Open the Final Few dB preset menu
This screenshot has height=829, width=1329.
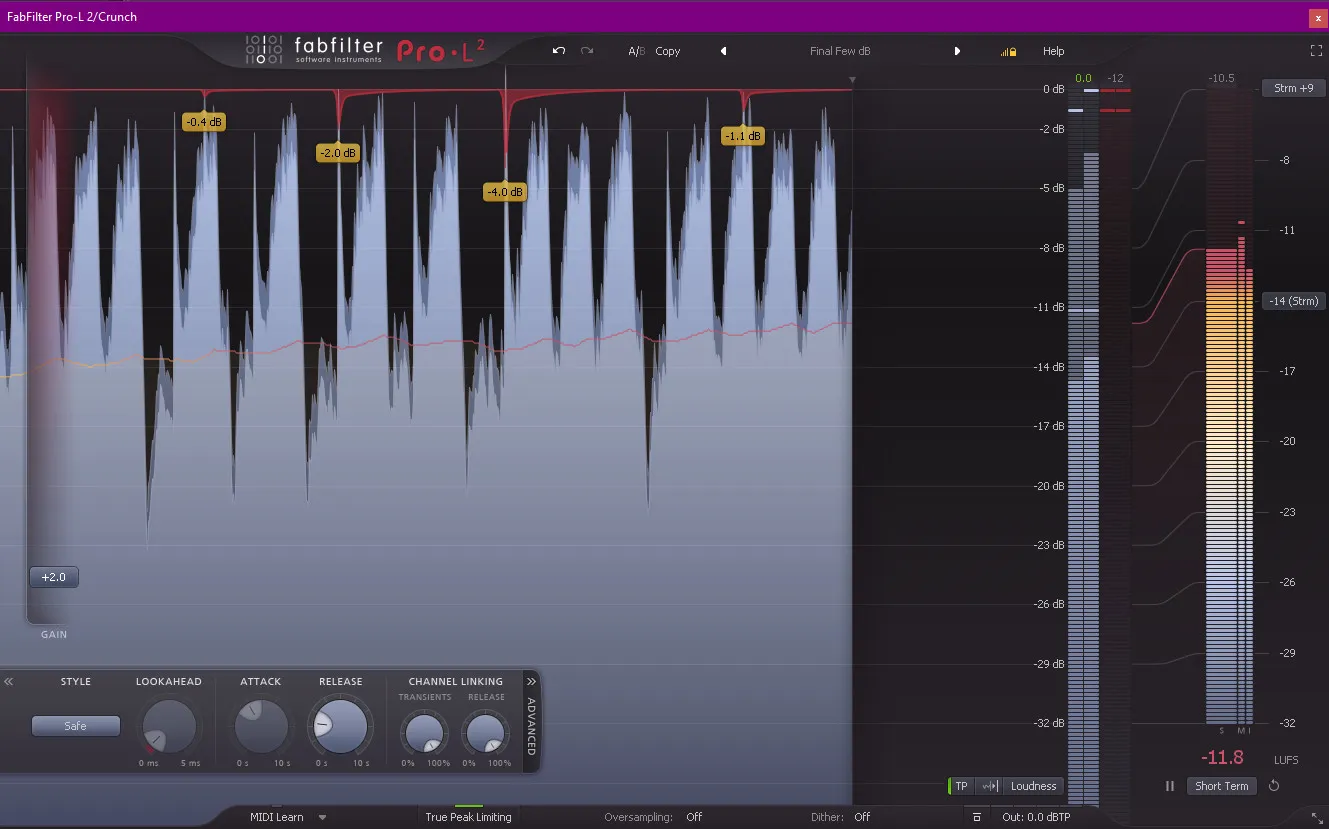pos(839,51)
